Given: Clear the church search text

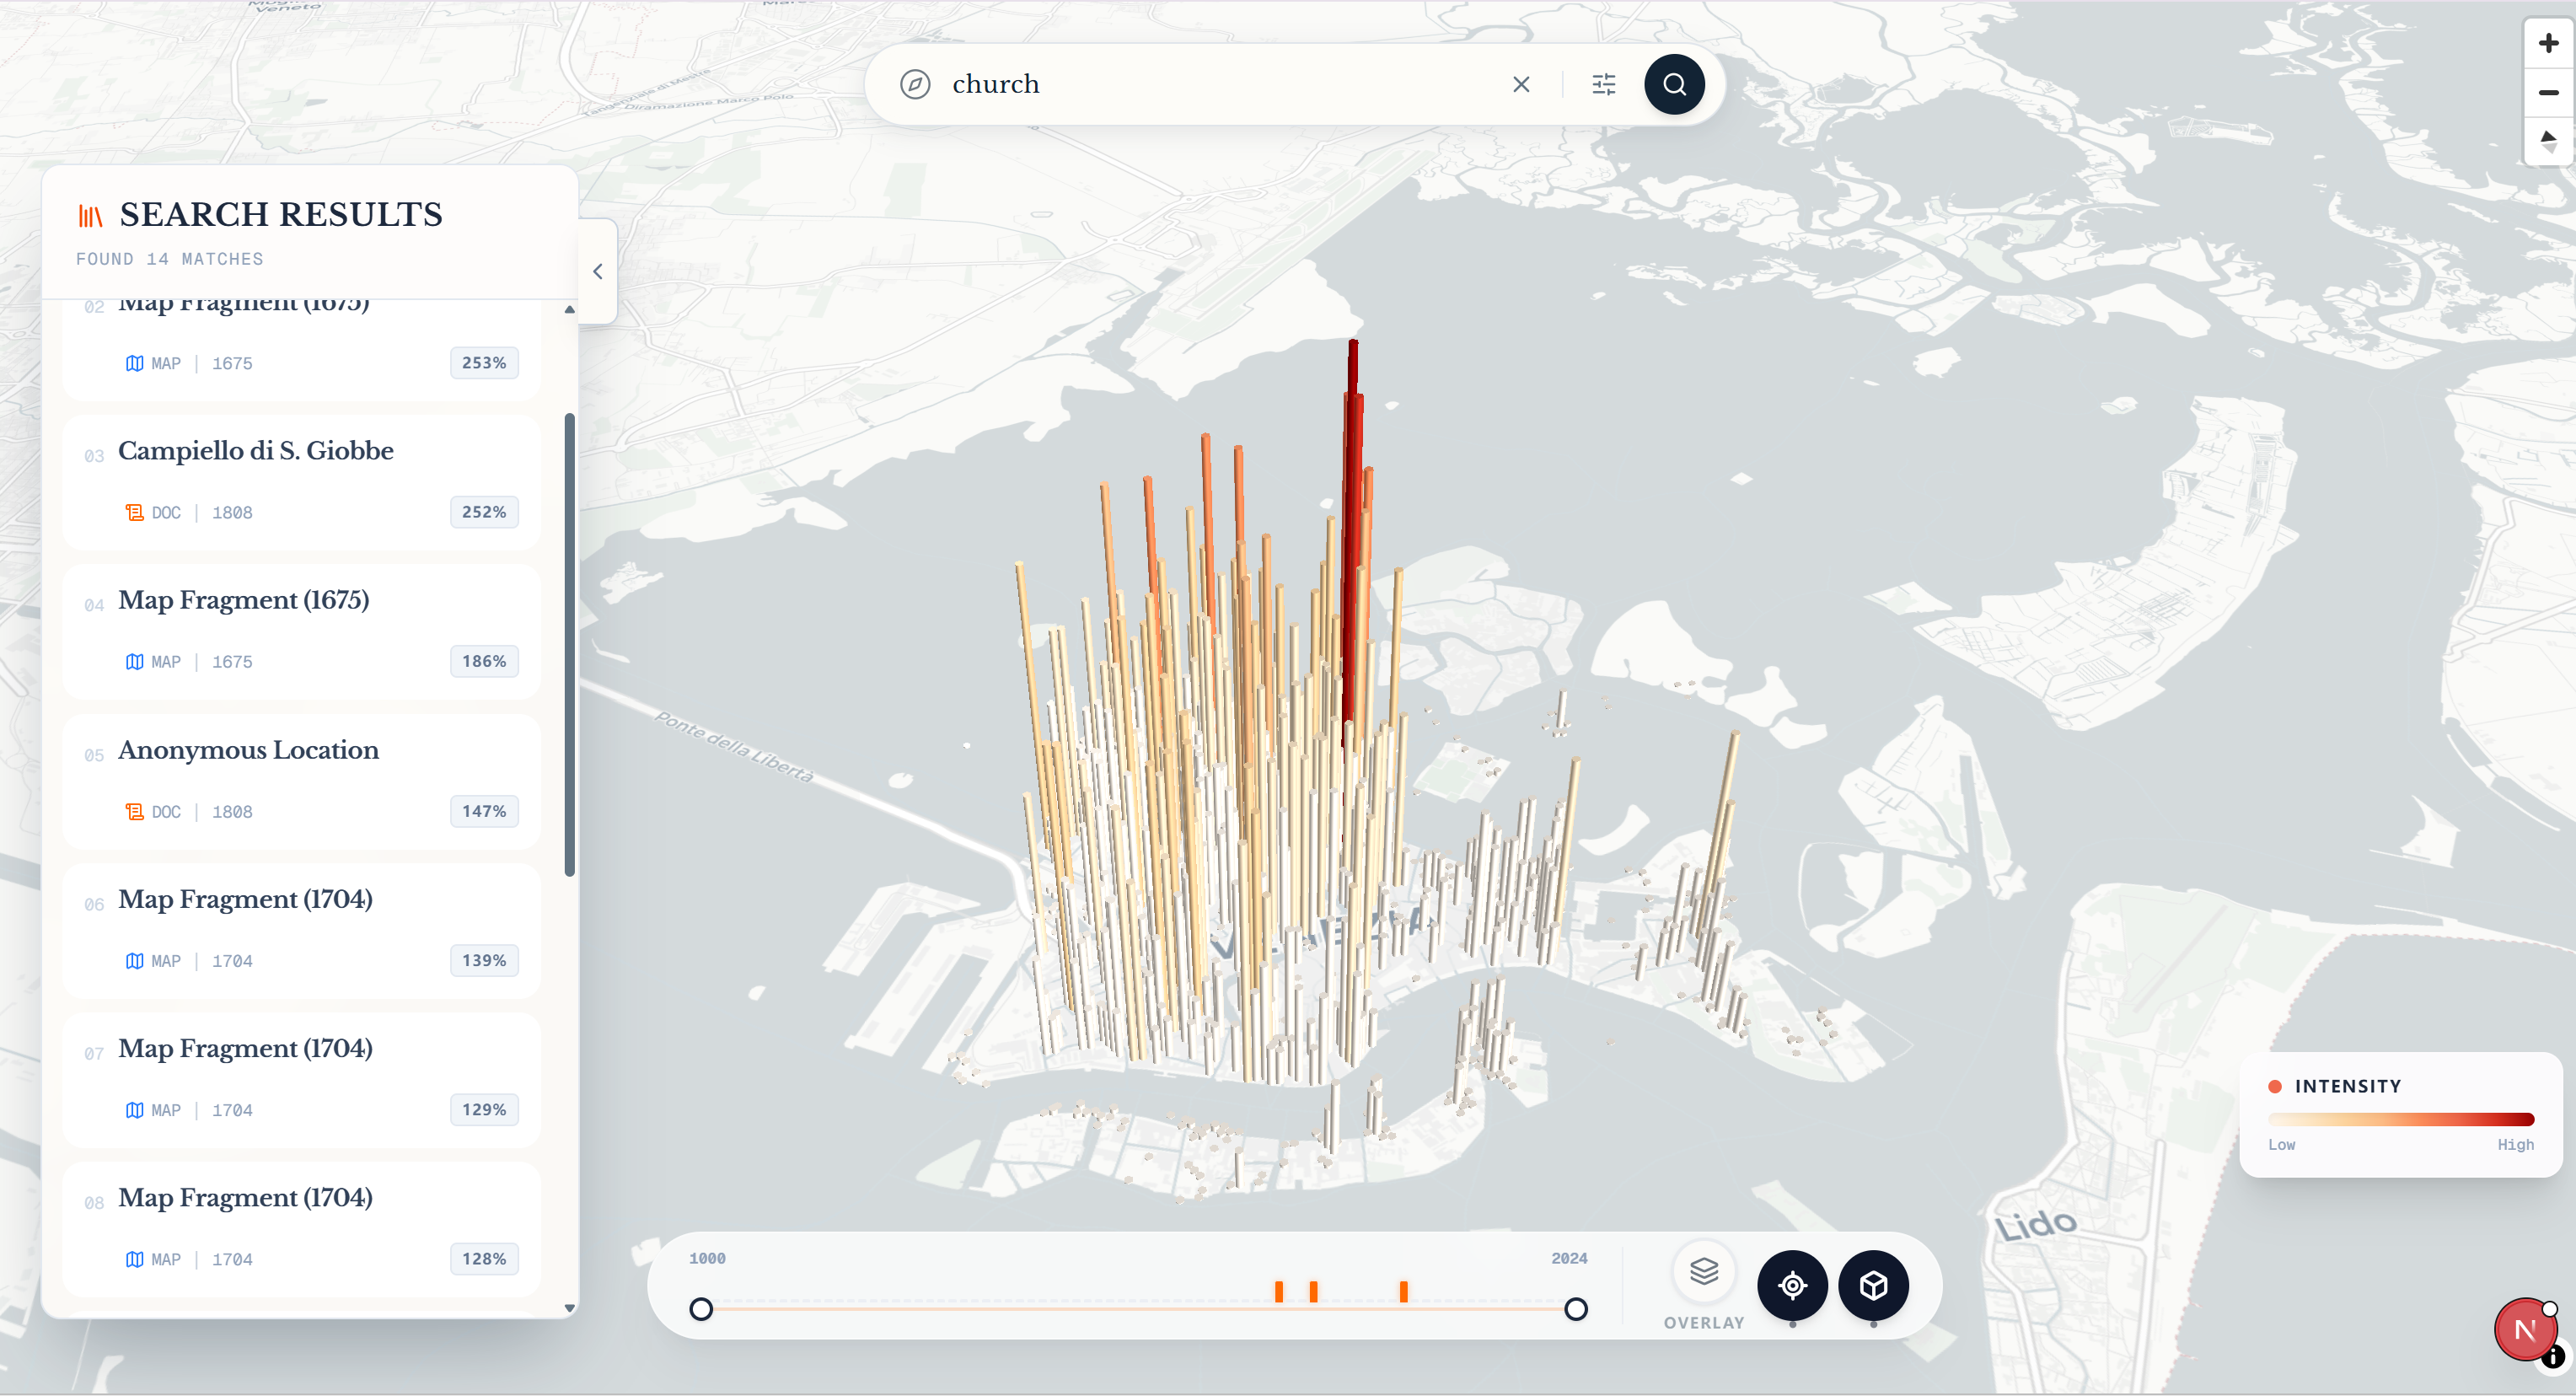Looking at the screenshot, I should point(1520,84).
